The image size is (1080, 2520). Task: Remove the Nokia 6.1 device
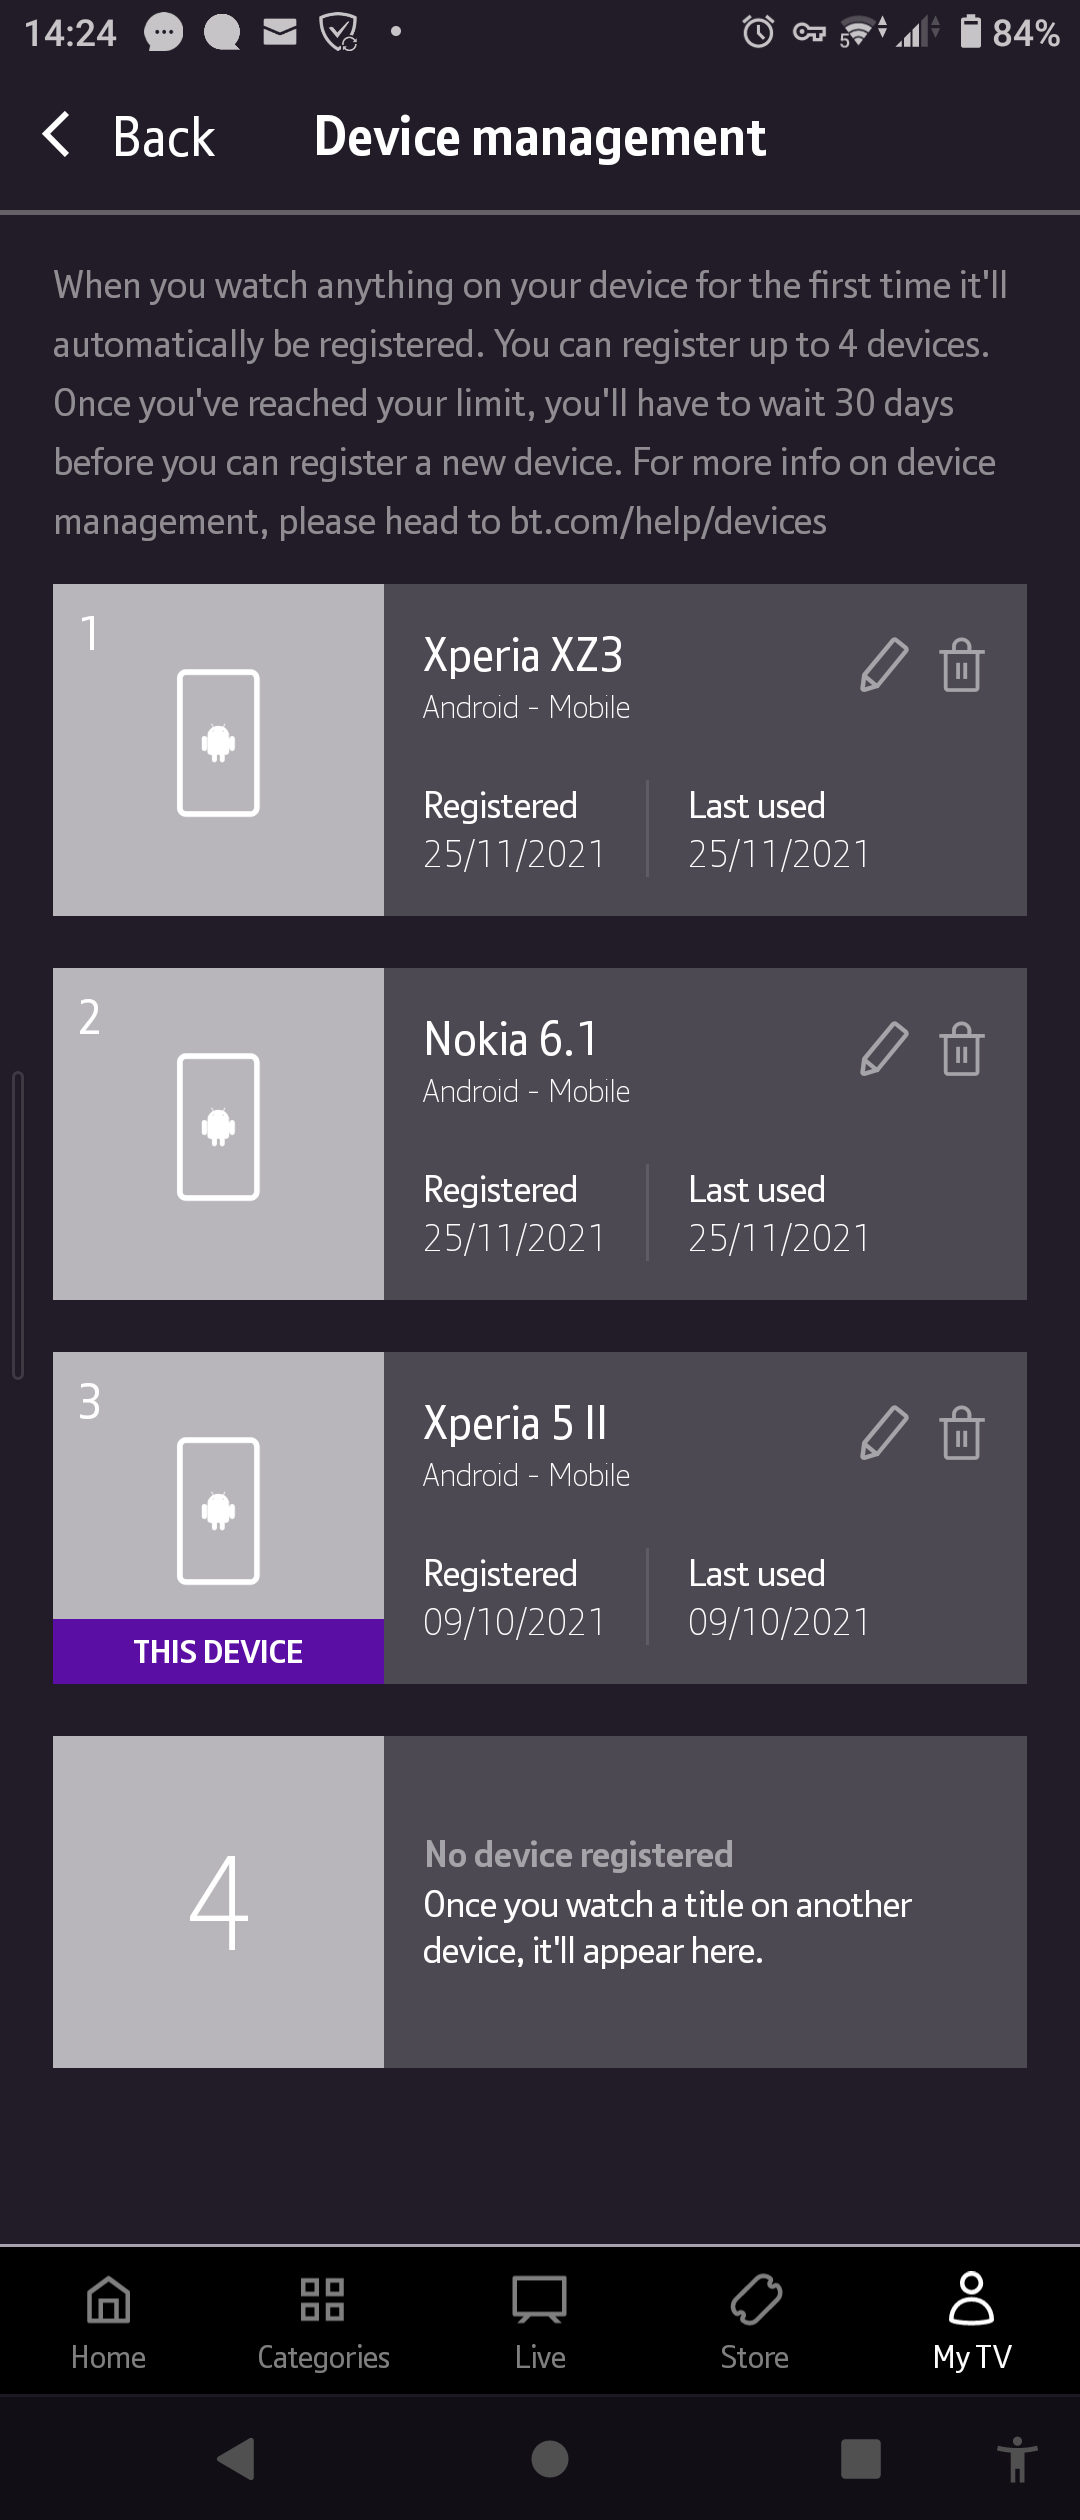point(961,1049)
